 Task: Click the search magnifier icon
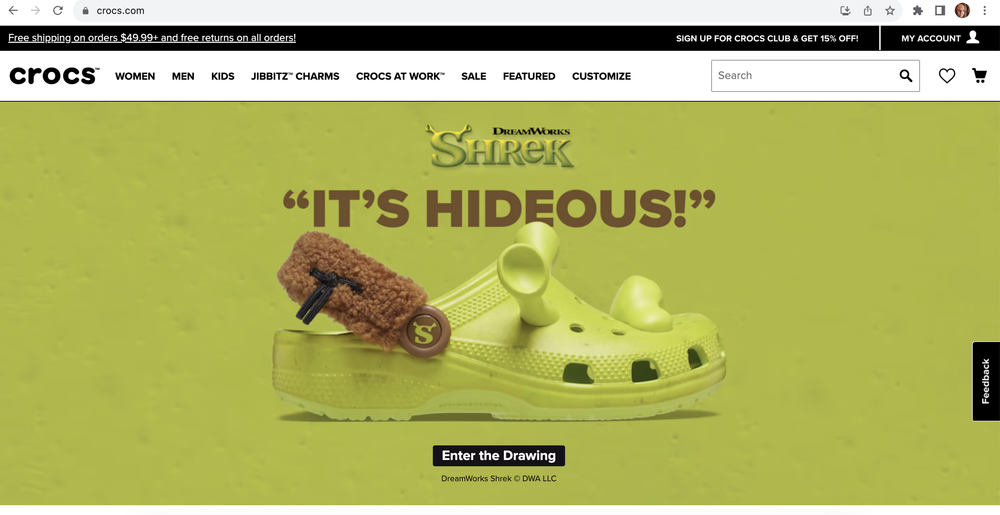point(906,76)
